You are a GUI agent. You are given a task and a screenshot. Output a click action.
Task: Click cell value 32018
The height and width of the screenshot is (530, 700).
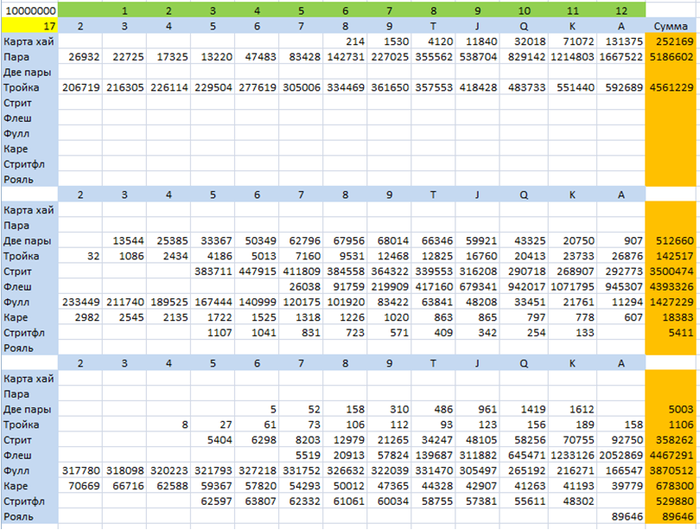click(x=524, y=42)
